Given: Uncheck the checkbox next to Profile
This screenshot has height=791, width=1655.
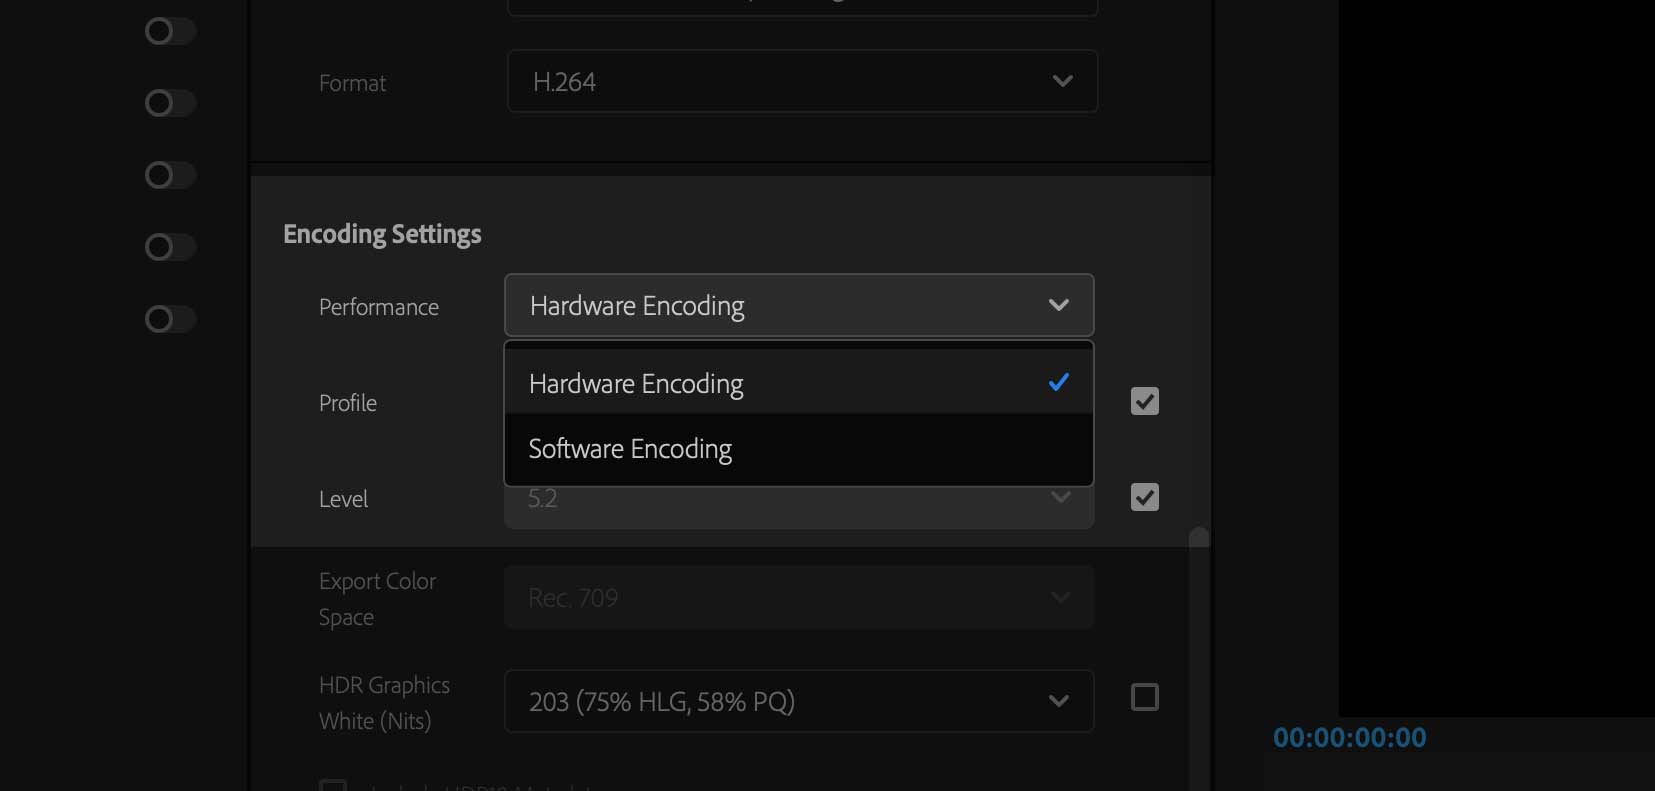Looking at the screenshot, I should coord(1144,401).
